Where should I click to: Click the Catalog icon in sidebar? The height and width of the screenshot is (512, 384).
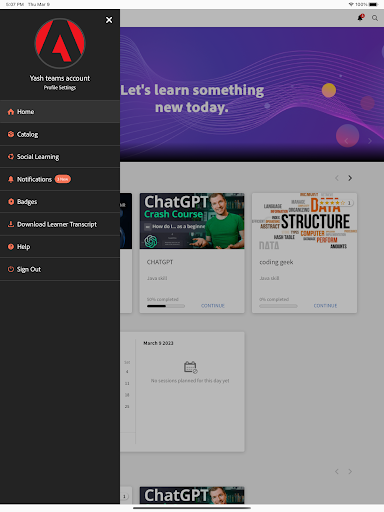click(x=11, y=134)
